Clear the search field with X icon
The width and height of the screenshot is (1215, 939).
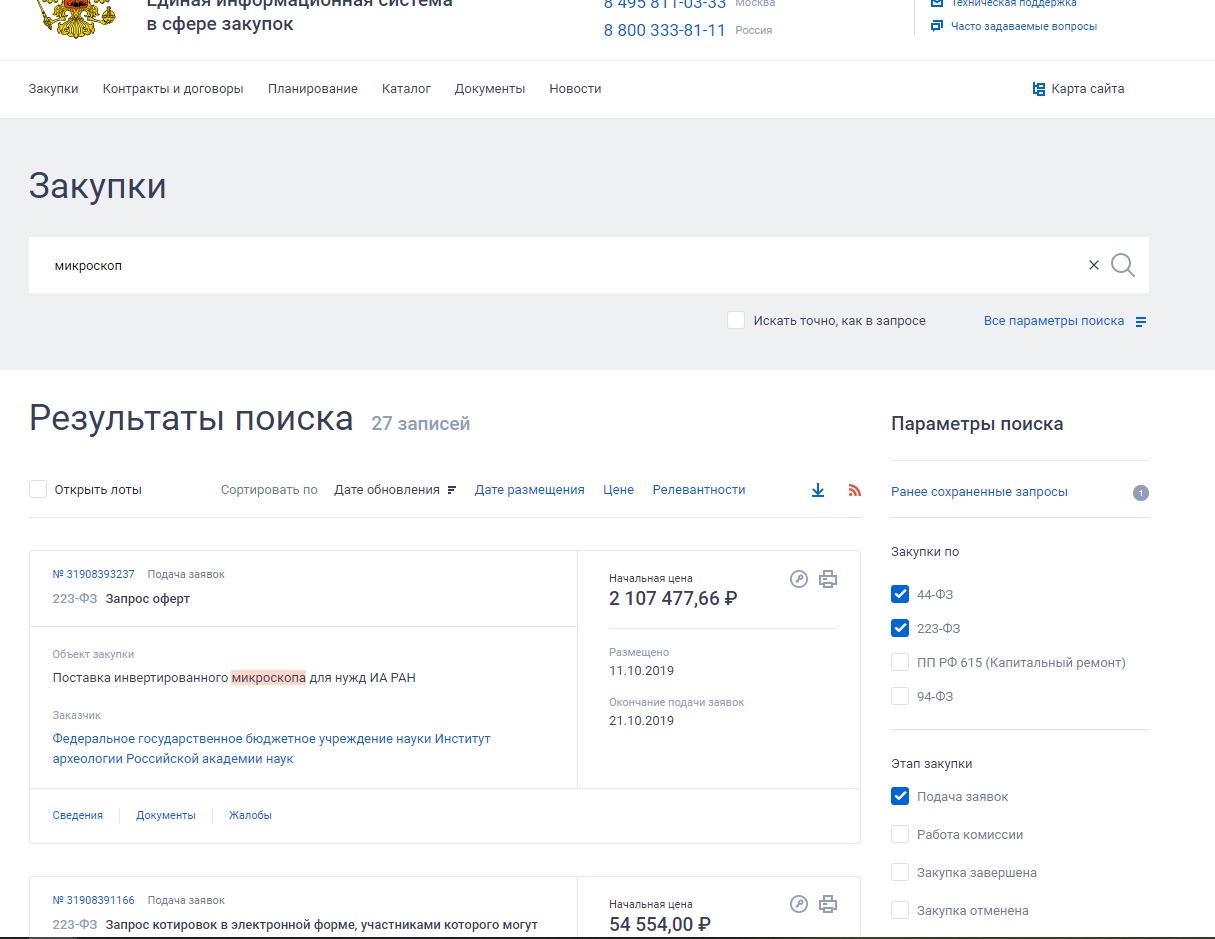pos(1093,265)
